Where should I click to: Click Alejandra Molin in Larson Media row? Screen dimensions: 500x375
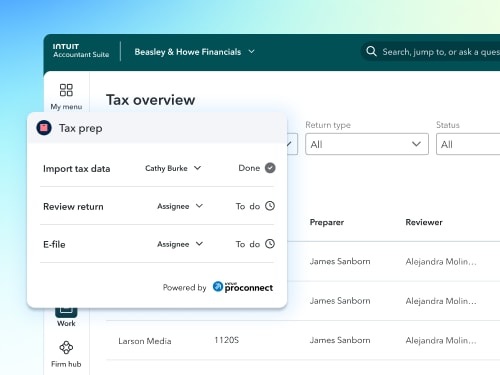click(x=441, y=340)
